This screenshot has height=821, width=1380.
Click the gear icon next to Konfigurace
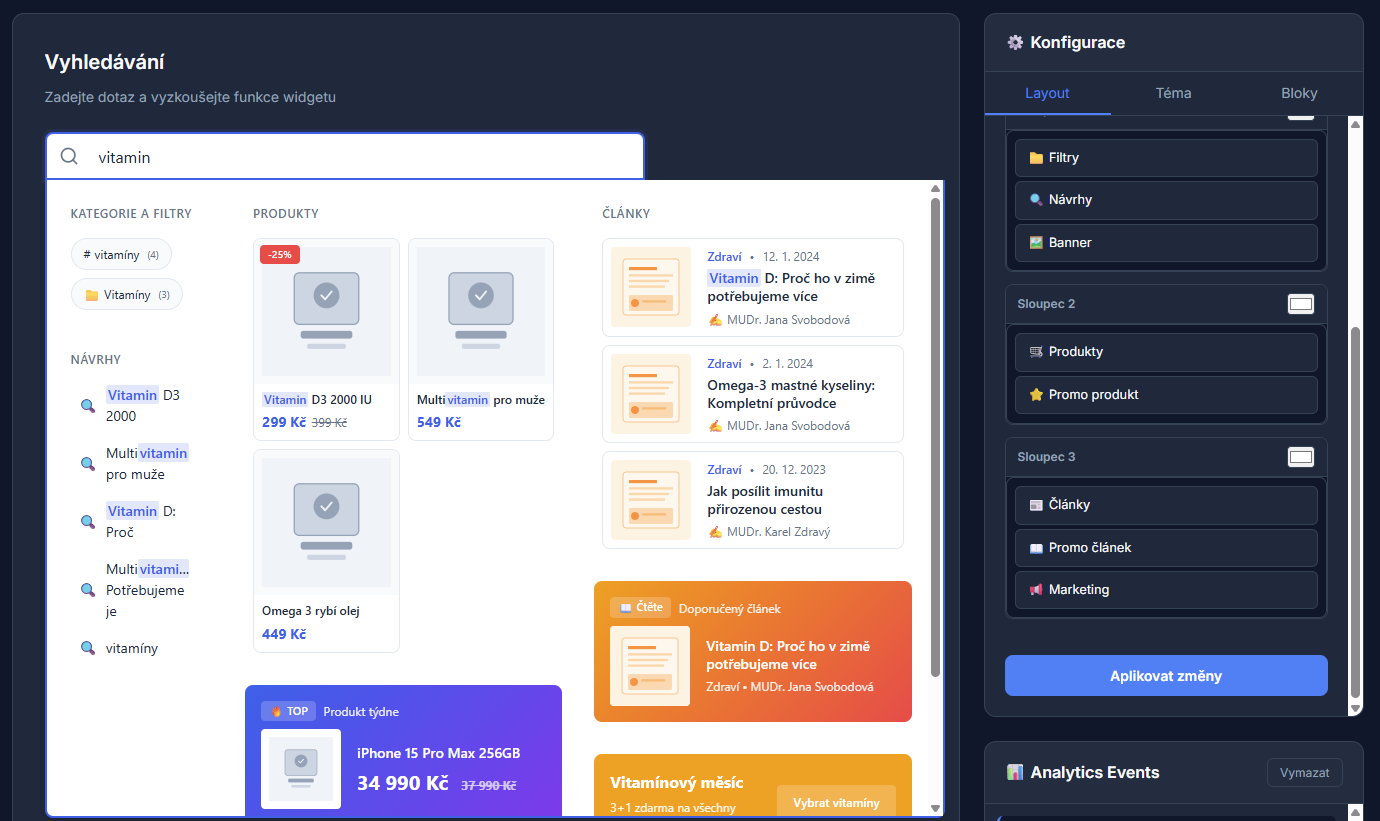1015,43
